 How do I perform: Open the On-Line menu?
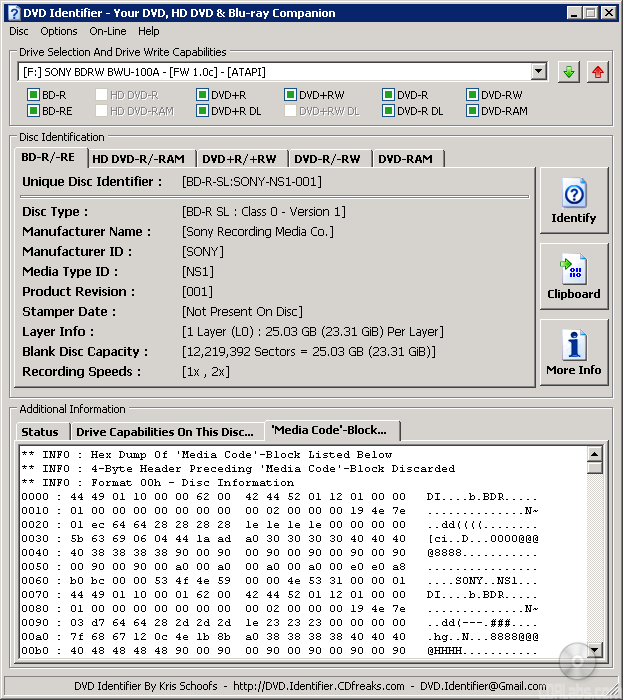coord(107,31)
